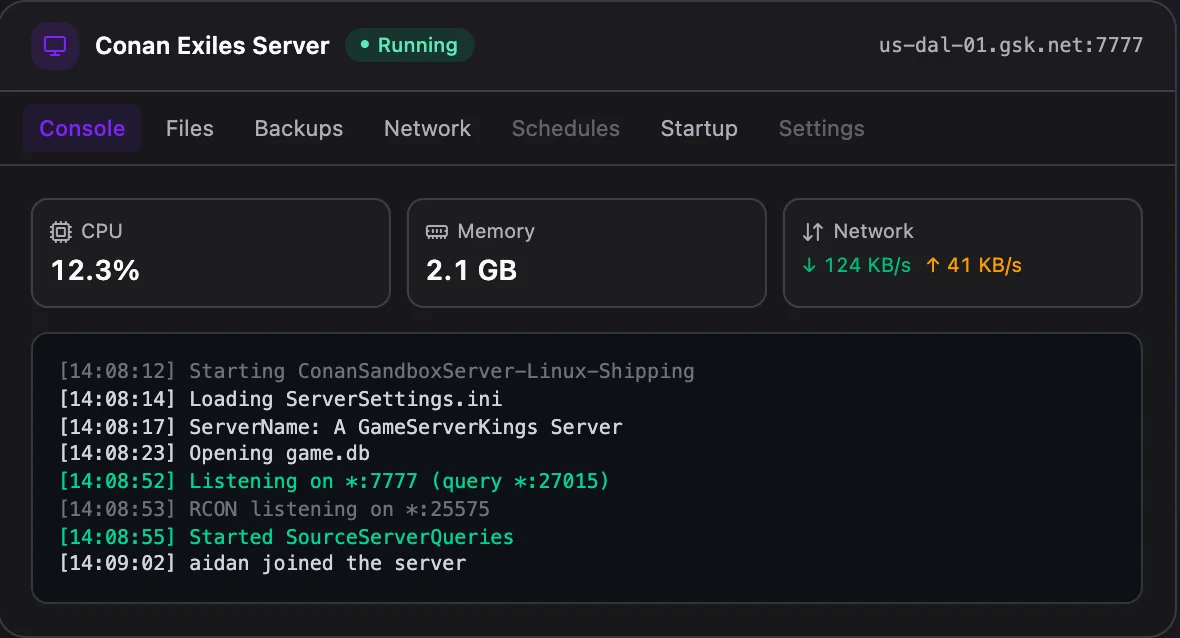Click the Opening game.db log line
1180x638 pixels.
pos(214,453)
